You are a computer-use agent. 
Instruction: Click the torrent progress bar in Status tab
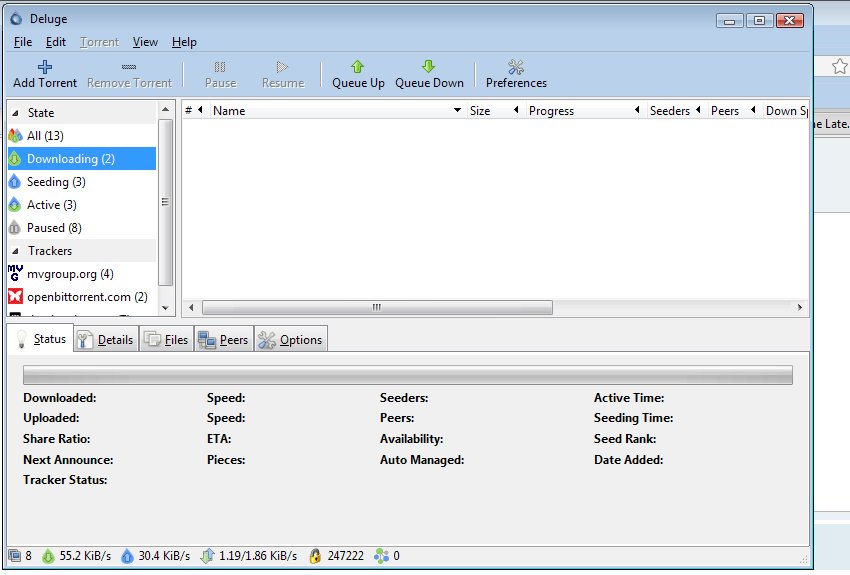point(408,375)
